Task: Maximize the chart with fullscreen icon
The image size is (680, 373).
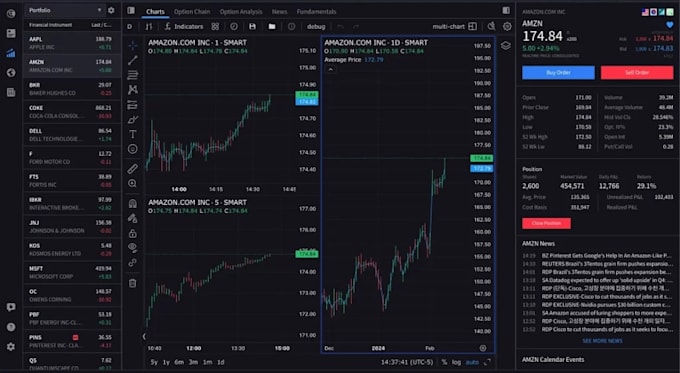Action: pyautogui.click(x=487, y=362)
